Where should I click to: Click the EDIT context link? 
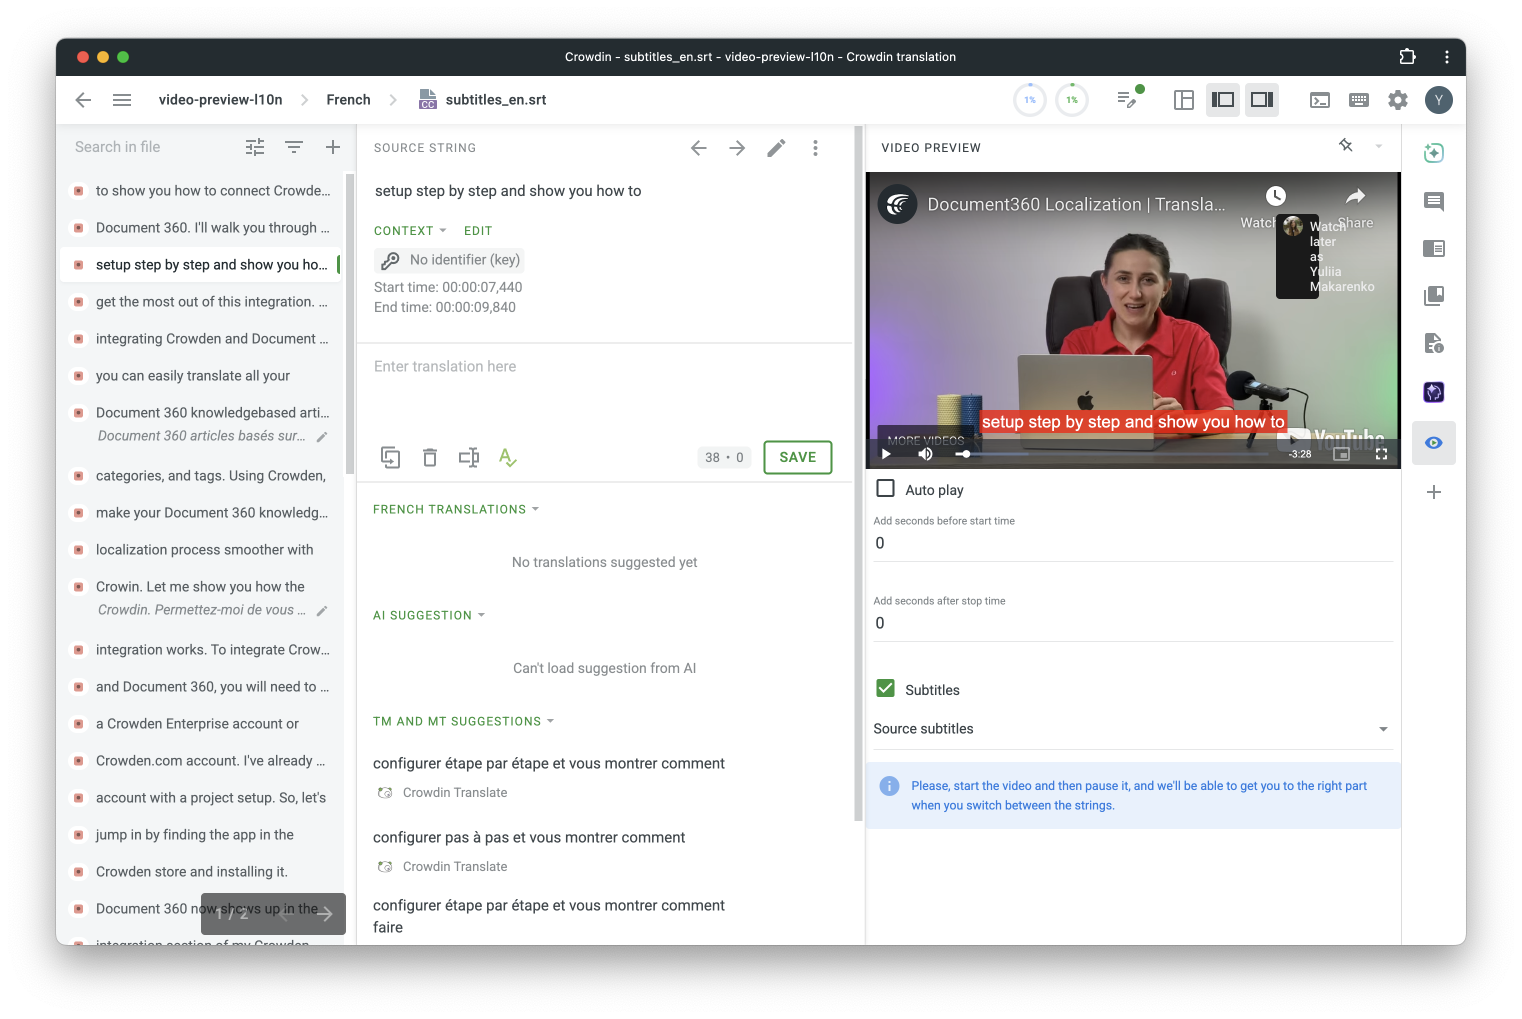[x=478, y=231]
